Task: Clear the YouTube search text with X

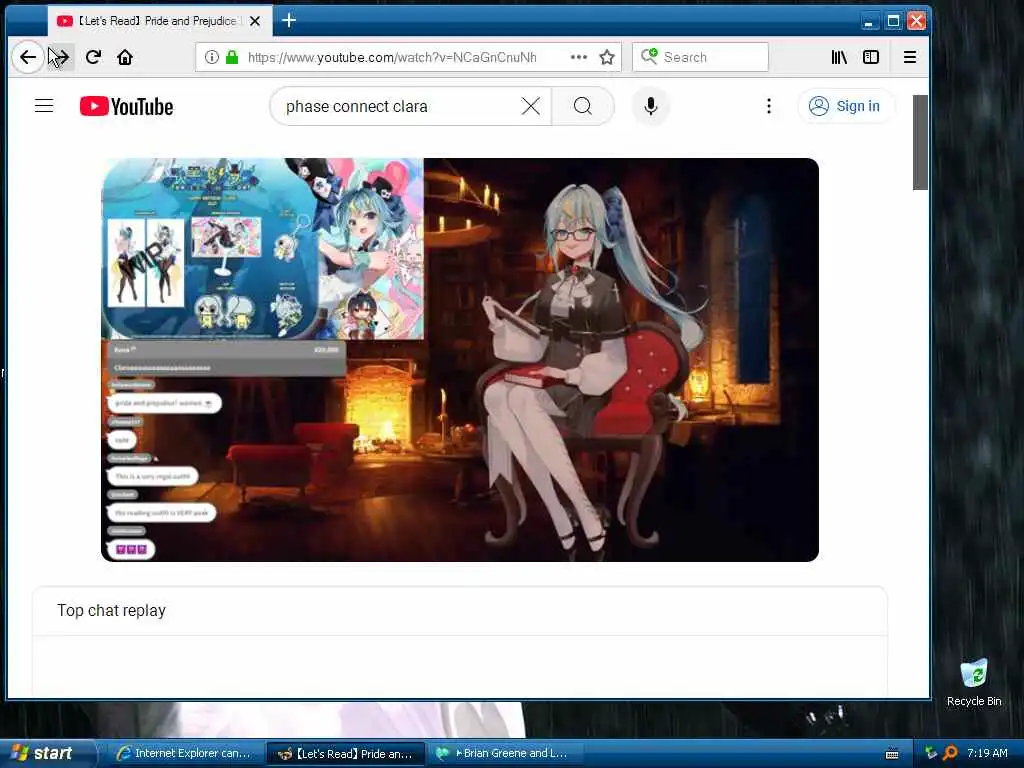Action: (x=531, y=106)
